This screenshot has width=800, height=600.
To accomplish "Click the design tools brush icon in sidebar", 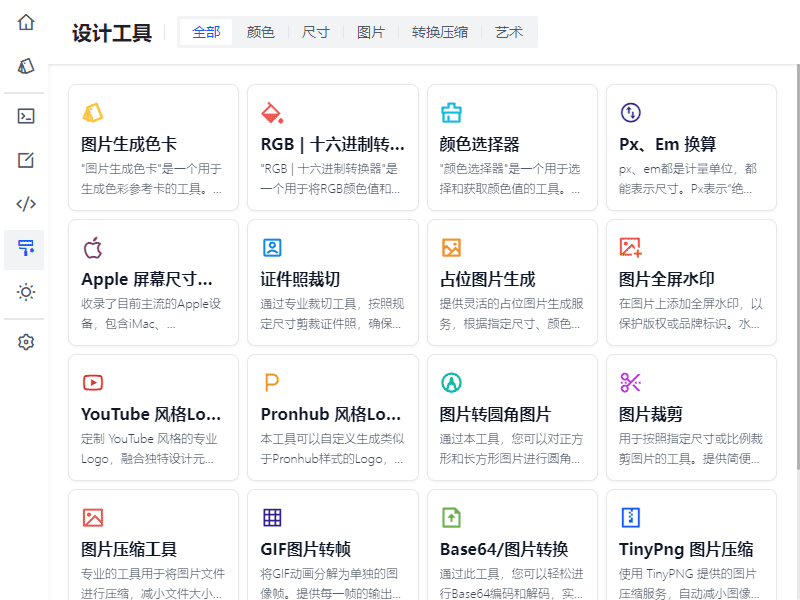I will (x=24, y=249).
